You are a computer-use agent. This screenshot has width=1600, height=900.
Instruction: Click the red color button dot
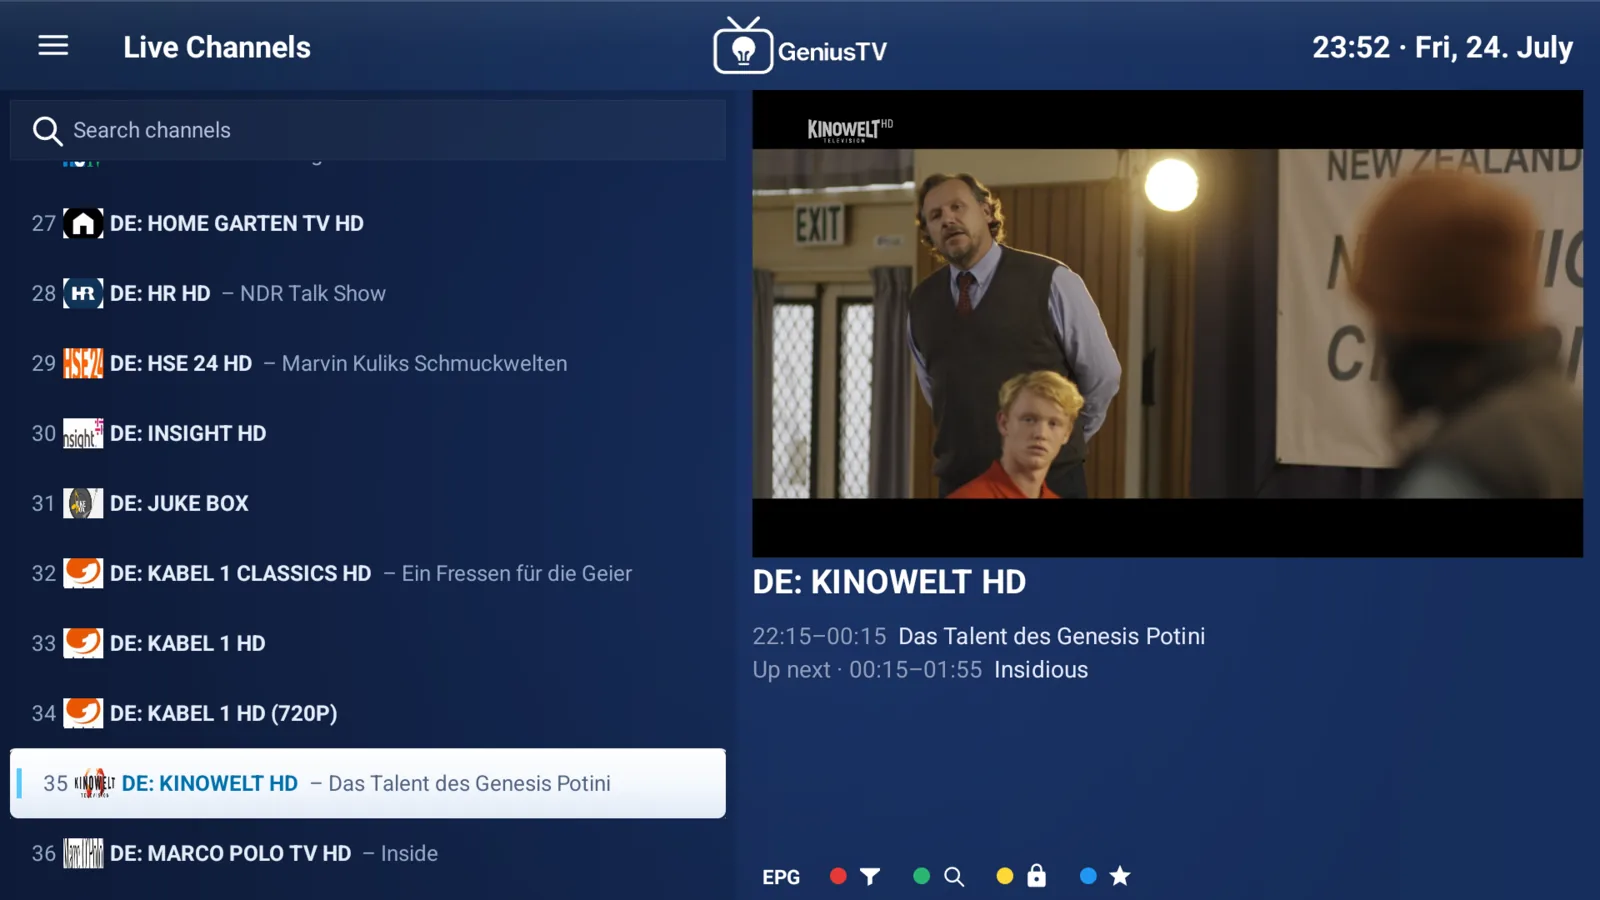(838, 876)
